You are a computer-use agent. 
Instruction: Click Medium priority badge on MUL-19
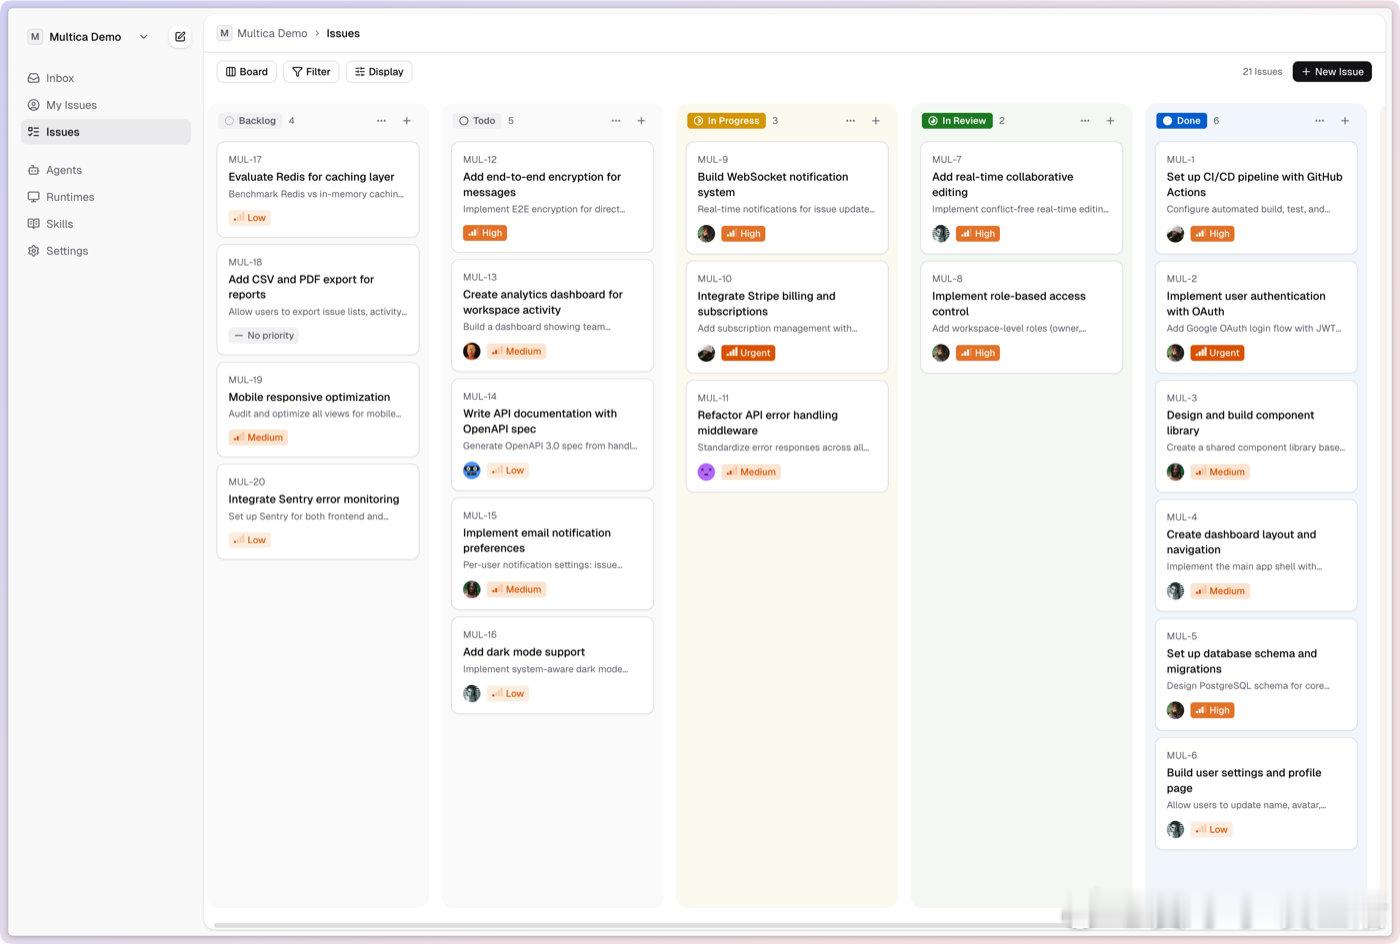(258, 438)
